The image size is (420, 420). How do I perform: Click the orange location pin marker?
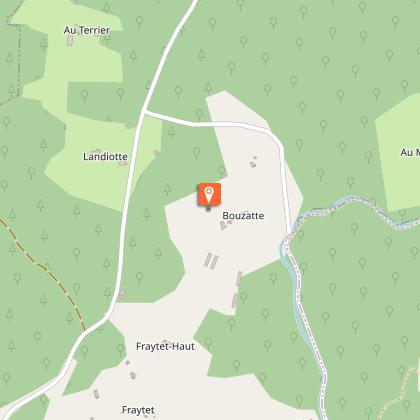coord(209,194)
